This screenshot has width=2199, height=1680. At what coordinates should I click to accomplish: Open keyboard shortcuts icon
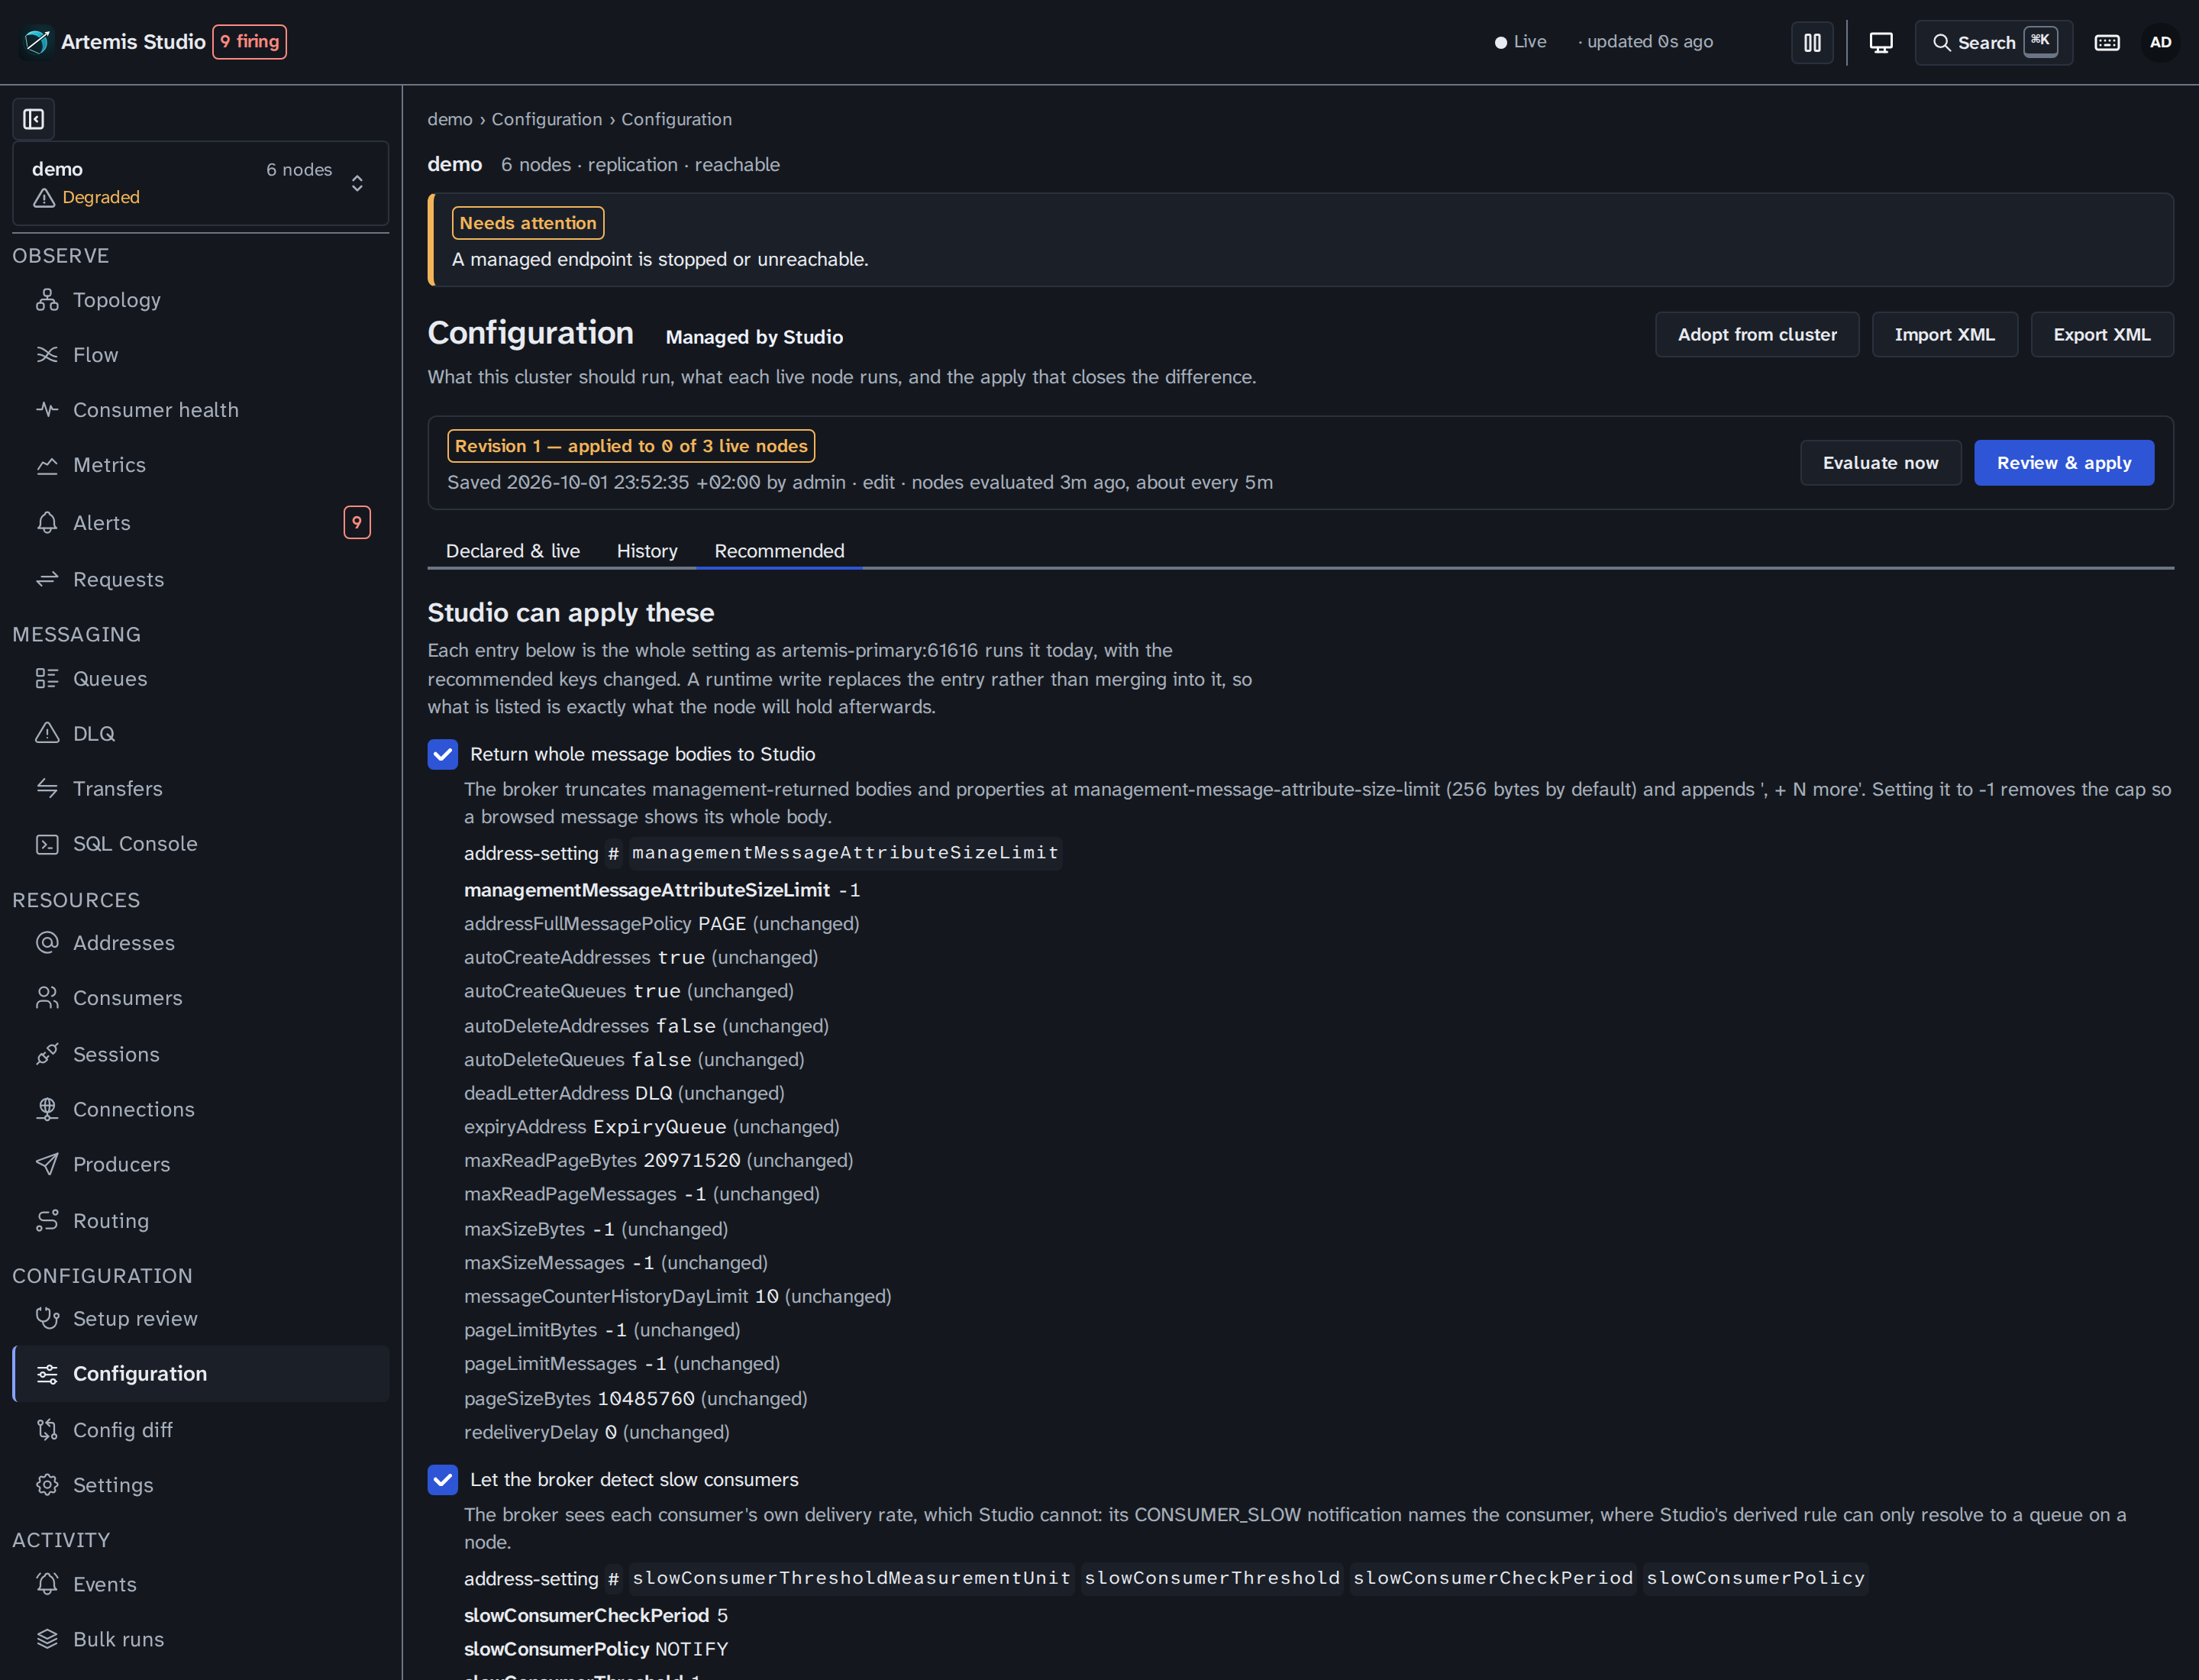(2107, 42)
